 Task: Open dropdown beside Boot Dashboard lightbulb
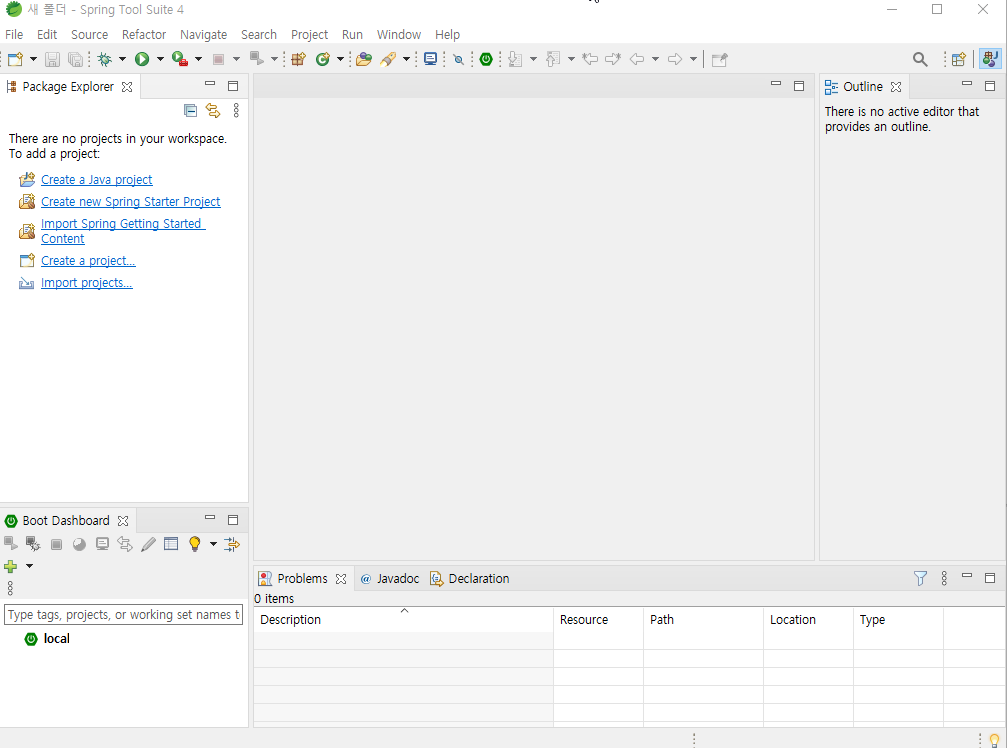click(x=213, y=544)
